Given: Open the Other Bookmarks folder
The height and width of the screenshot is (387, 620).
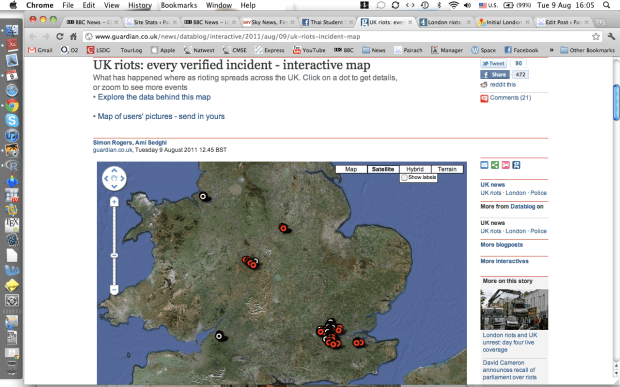Looking at the screenshot, I should pyautogui.click(x=588, y=50).
